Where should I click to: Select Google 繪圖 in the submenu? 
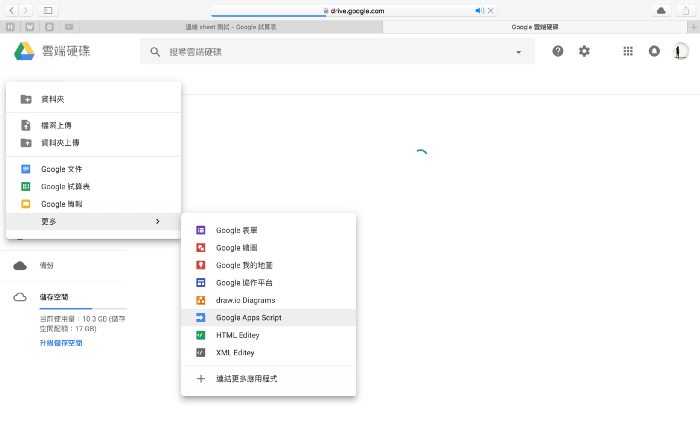268,248
